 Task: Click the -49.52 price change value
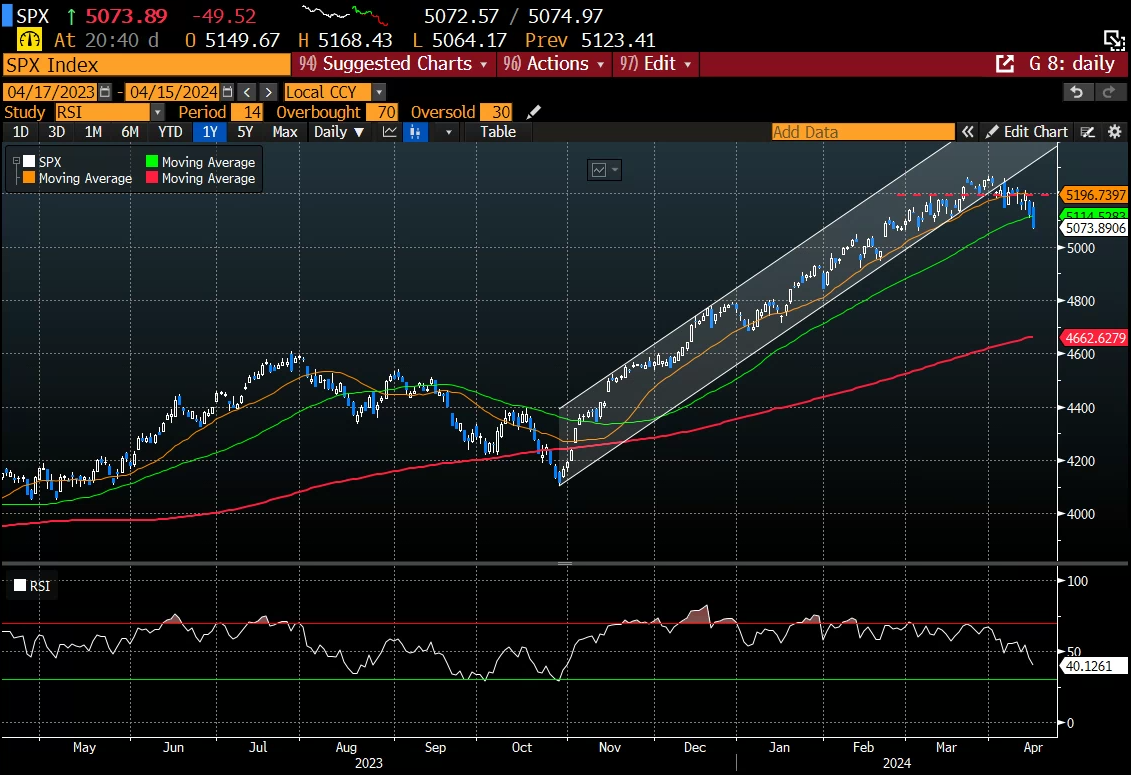(224, 15)
